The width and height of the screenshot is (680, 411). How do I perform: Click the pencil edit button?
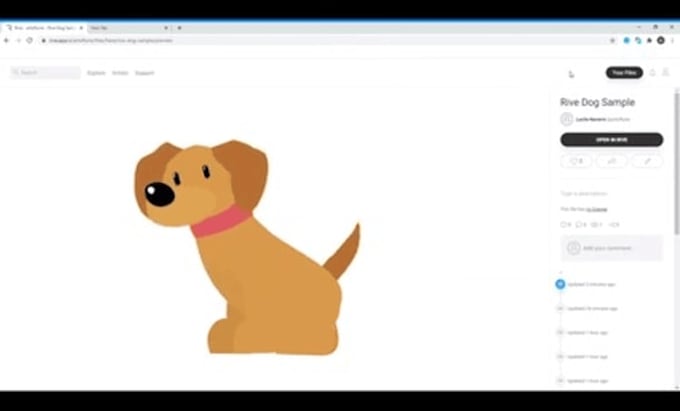(647, 161)
